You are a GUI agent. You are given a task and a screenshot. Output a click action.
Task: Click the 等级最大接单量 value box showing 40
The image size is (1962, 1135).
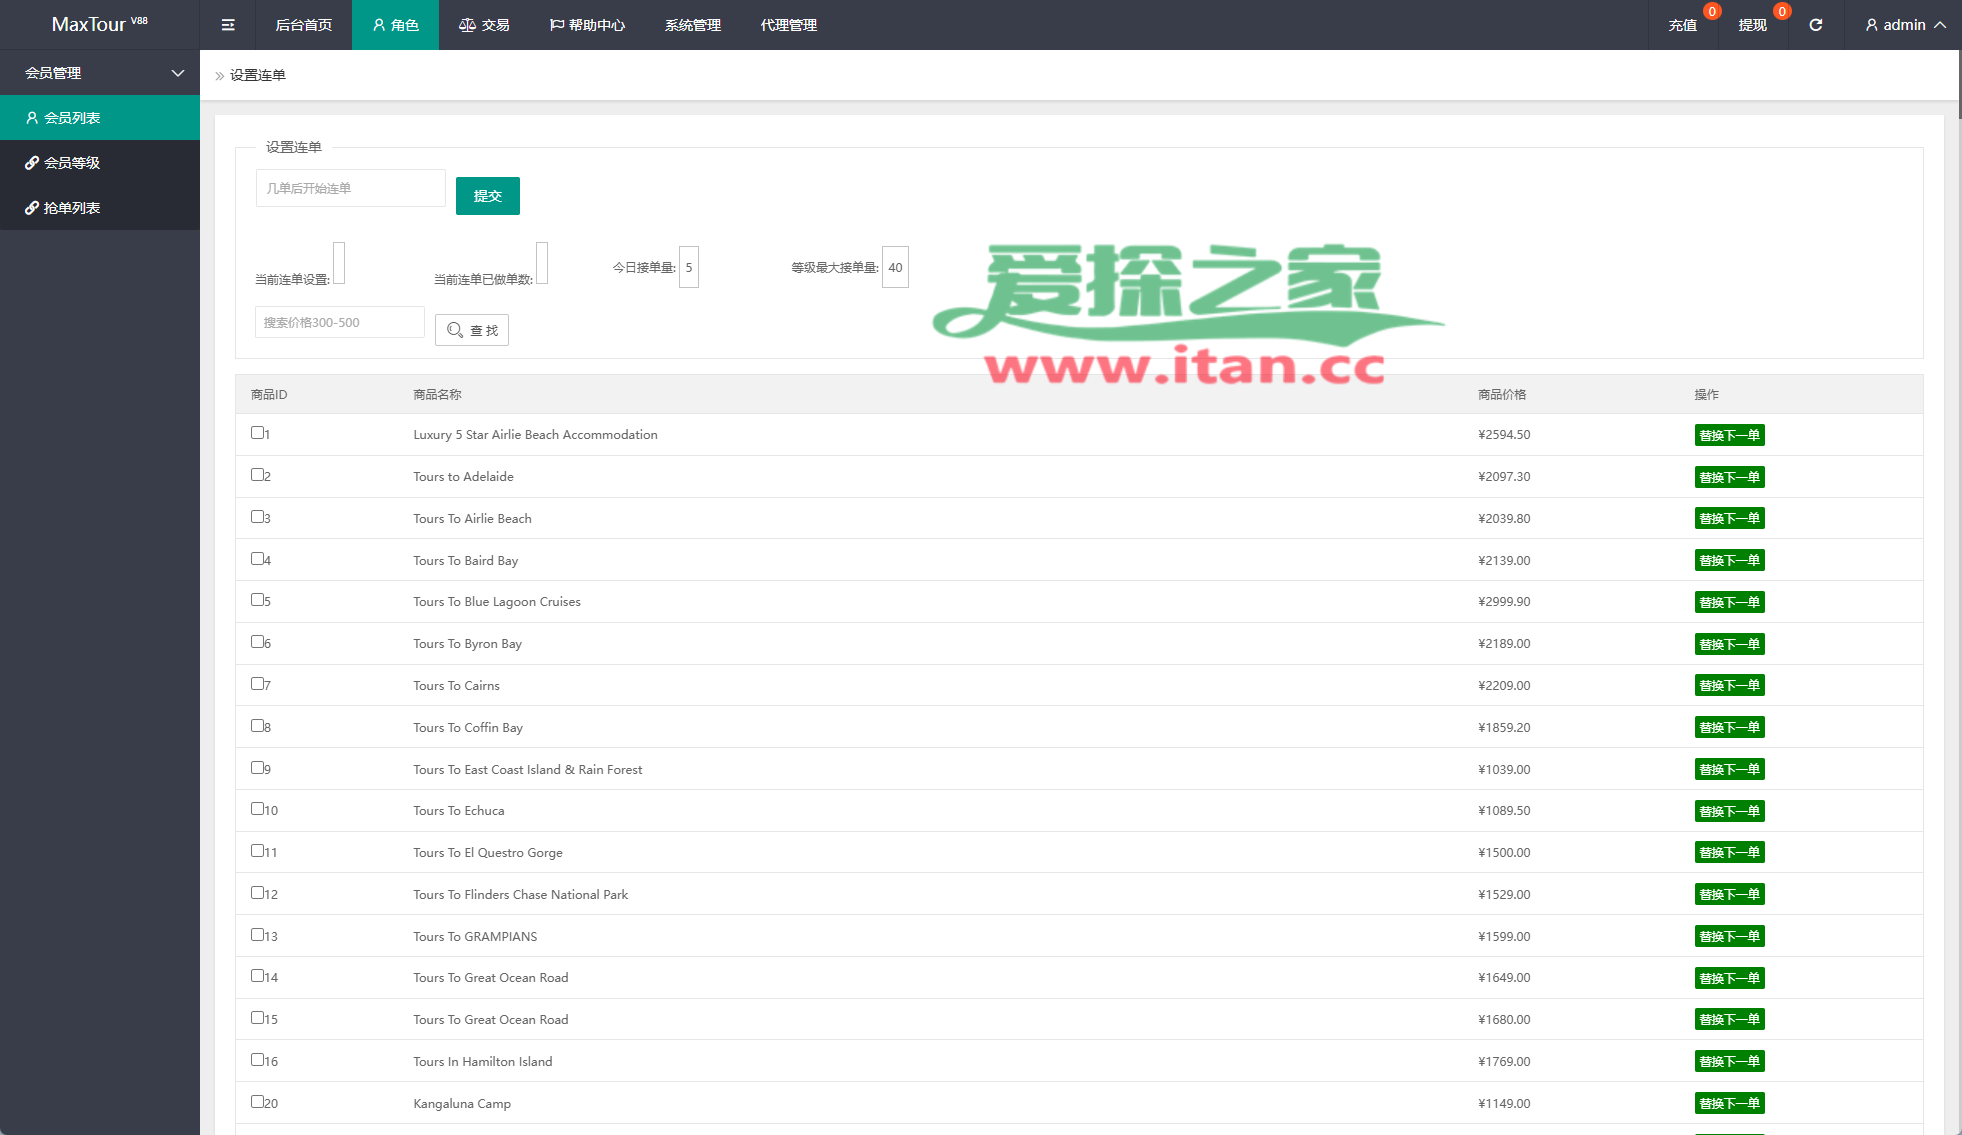coord(895,267)
